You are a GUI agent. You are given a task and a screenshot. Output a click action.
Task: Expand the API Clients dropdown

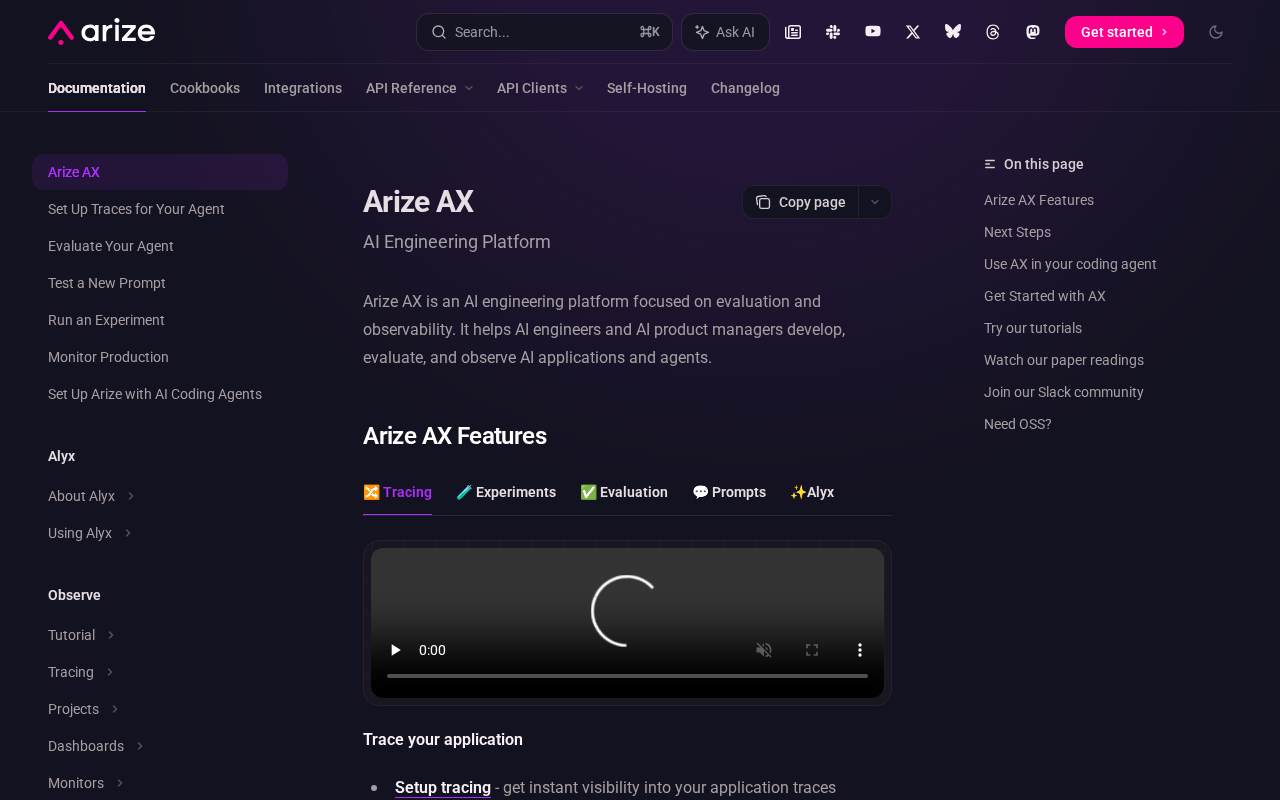coord(540,88)
